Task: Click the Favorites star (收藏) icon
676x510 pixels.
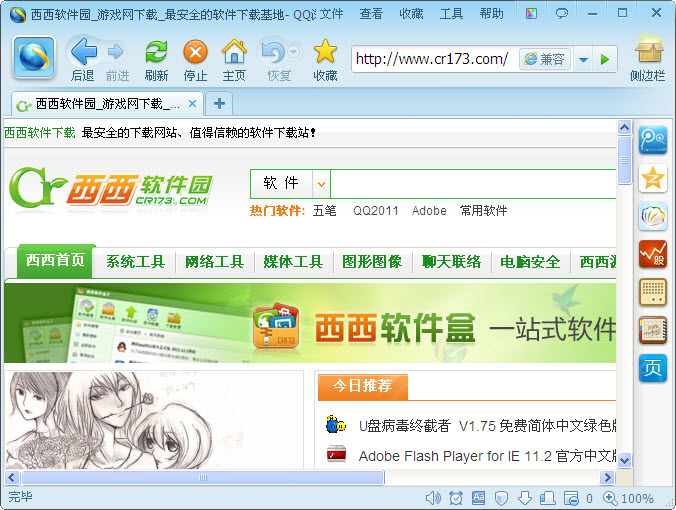Action: pos(325,51)
